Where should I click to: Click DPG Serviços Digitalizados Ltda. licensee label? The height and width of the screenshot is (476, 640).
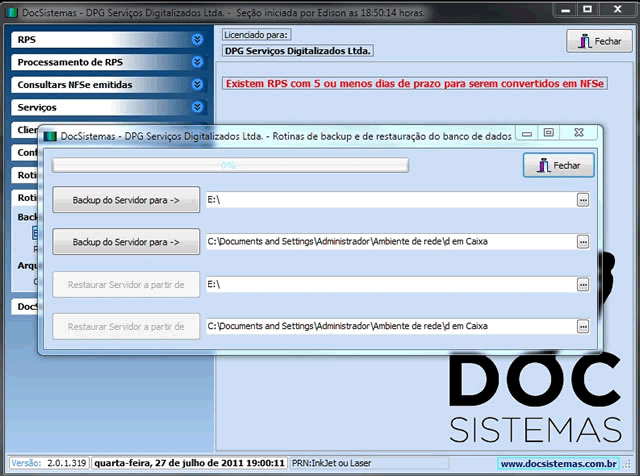[298, 51]
